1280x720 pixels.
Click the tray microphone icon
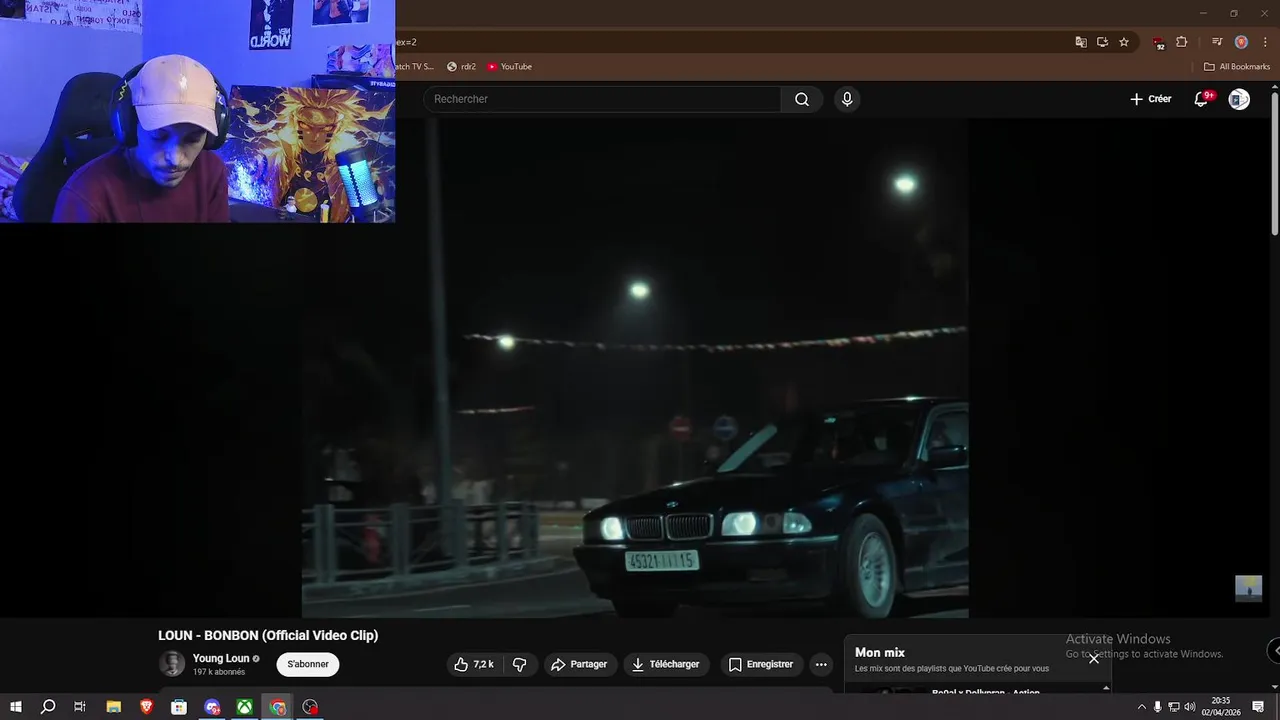point(1158,707)
